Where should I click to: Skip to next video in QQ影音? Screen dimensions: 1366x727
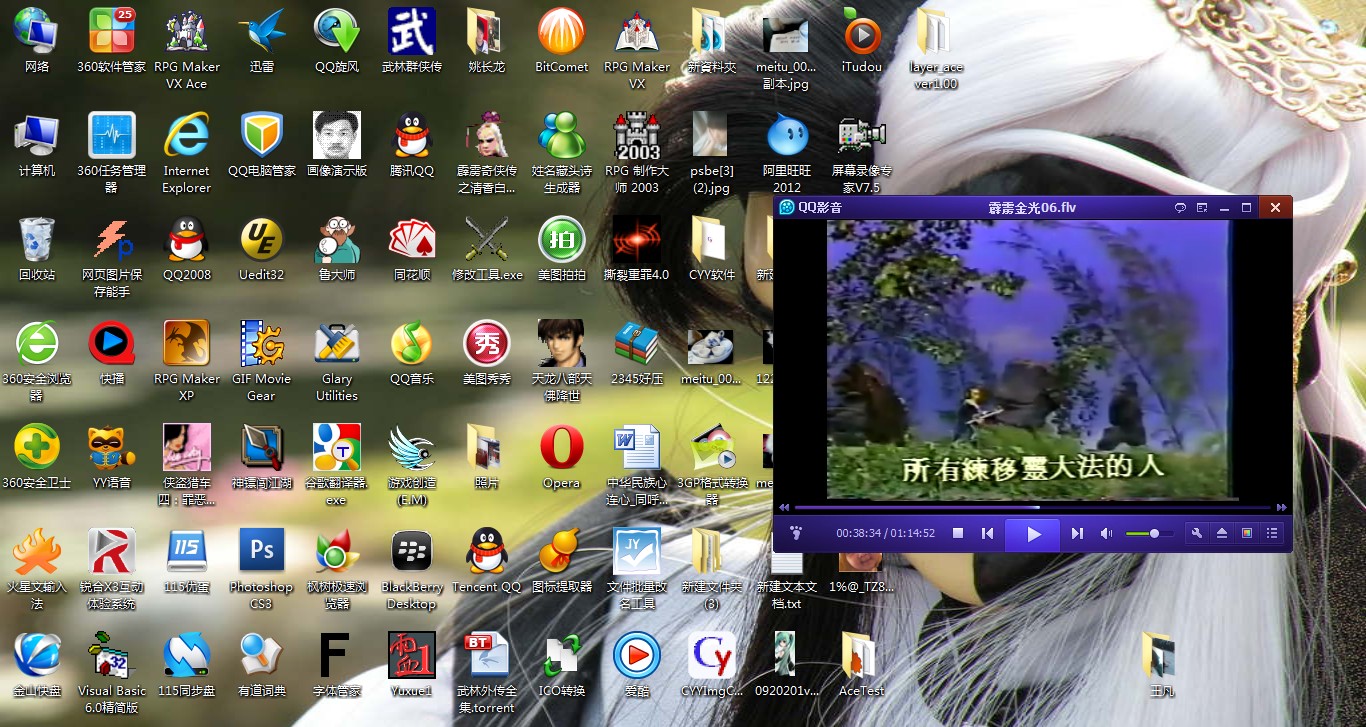click(x=1077, y=534)
